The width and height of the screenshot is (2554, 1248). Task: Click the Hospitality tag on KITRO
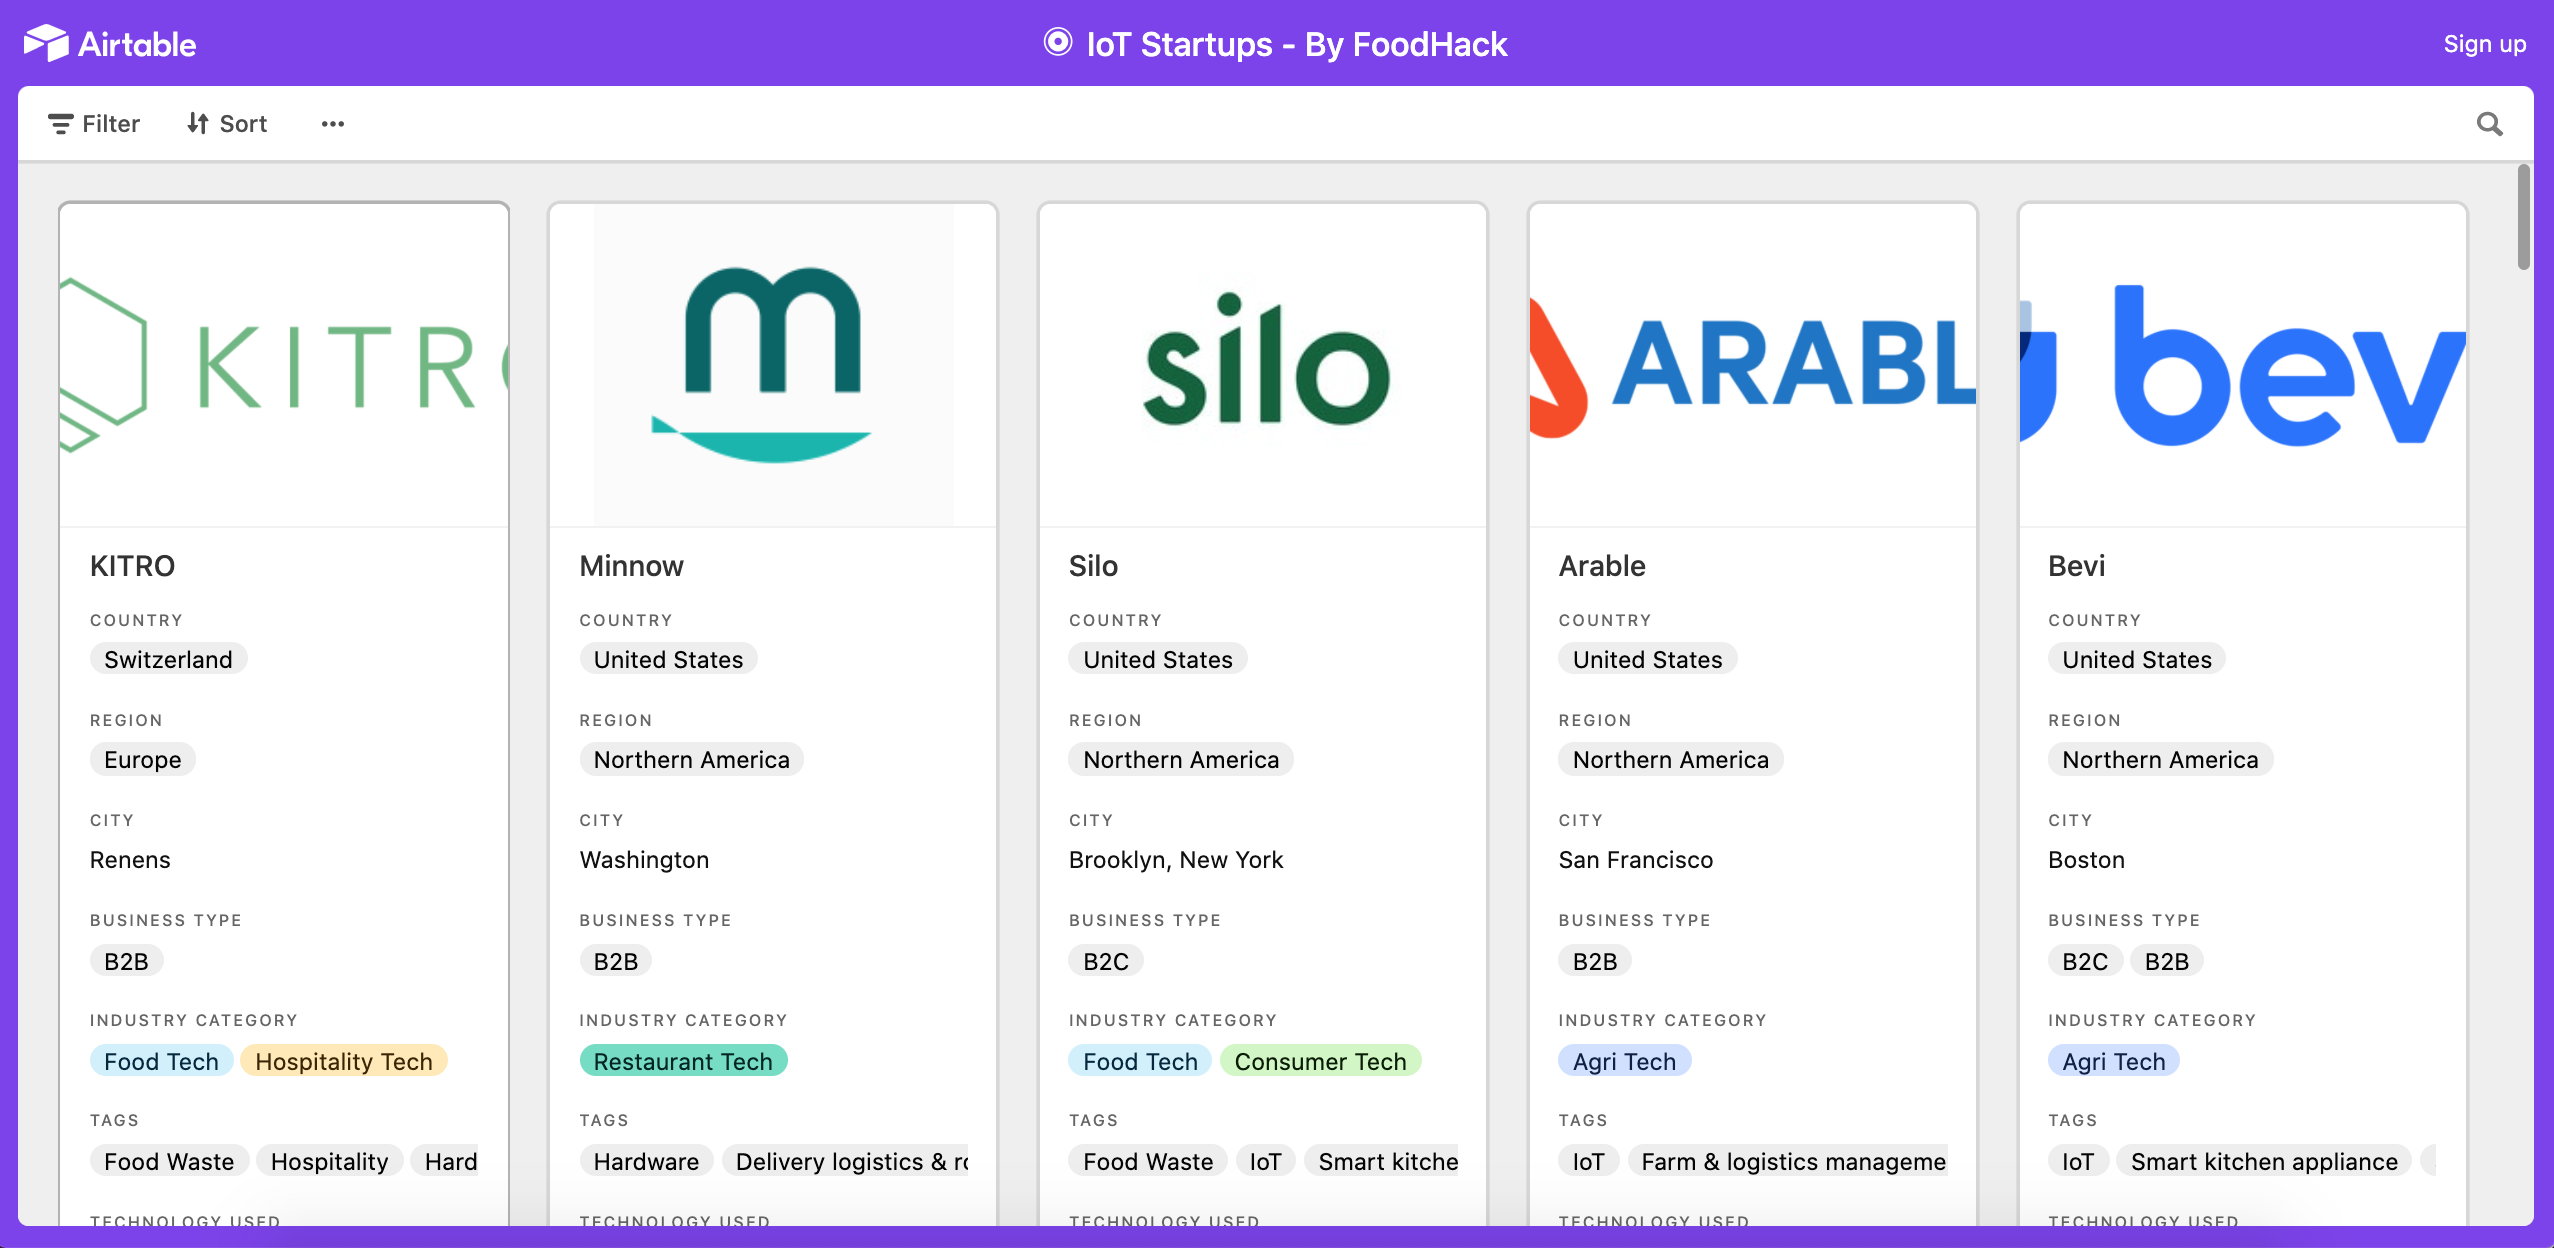coord(329,1161)
